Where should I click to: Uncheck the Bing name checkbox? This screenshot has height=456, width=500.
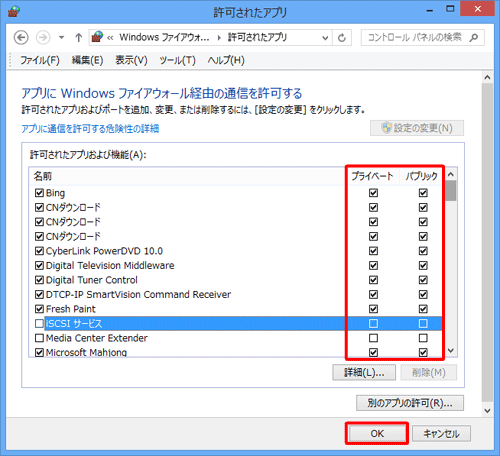click(x=39, y=193)
